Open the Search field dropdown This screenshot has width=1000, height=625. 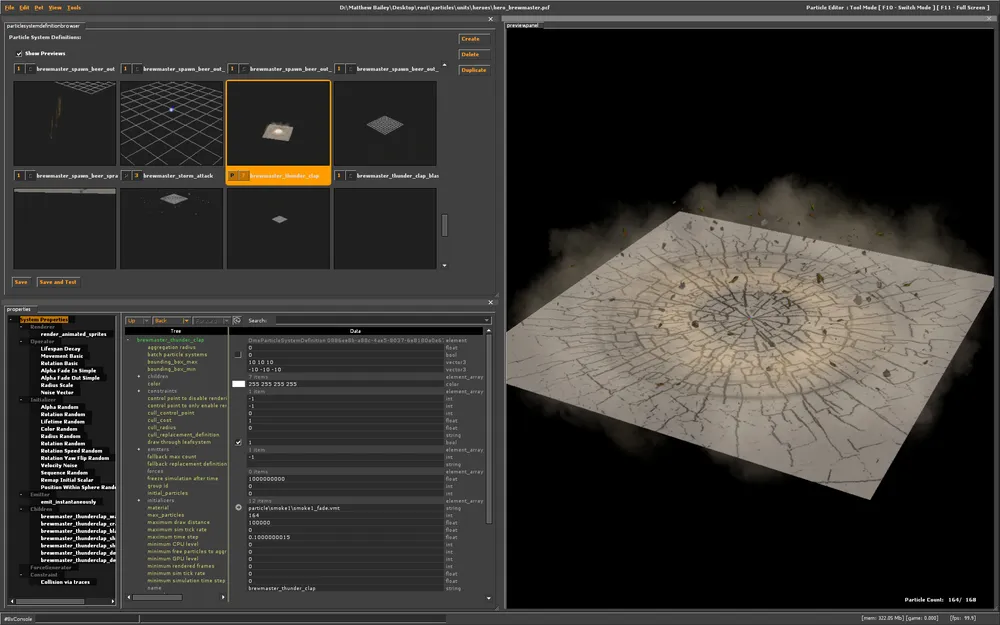point(486,321)
